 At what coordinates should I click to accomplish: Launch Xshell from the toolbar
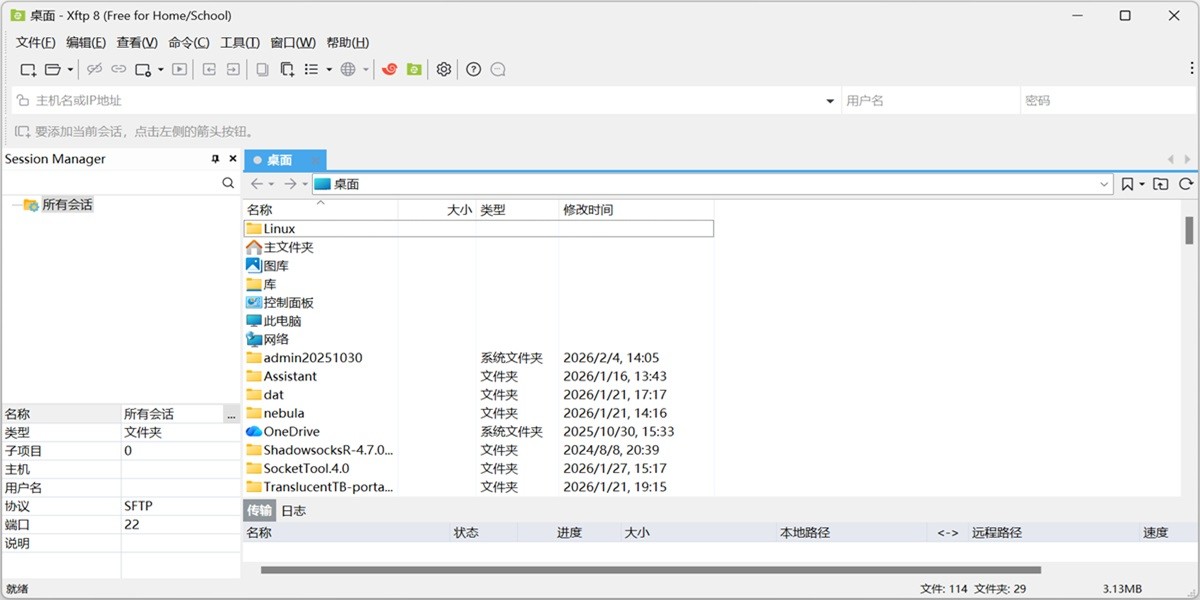[389, 69]
